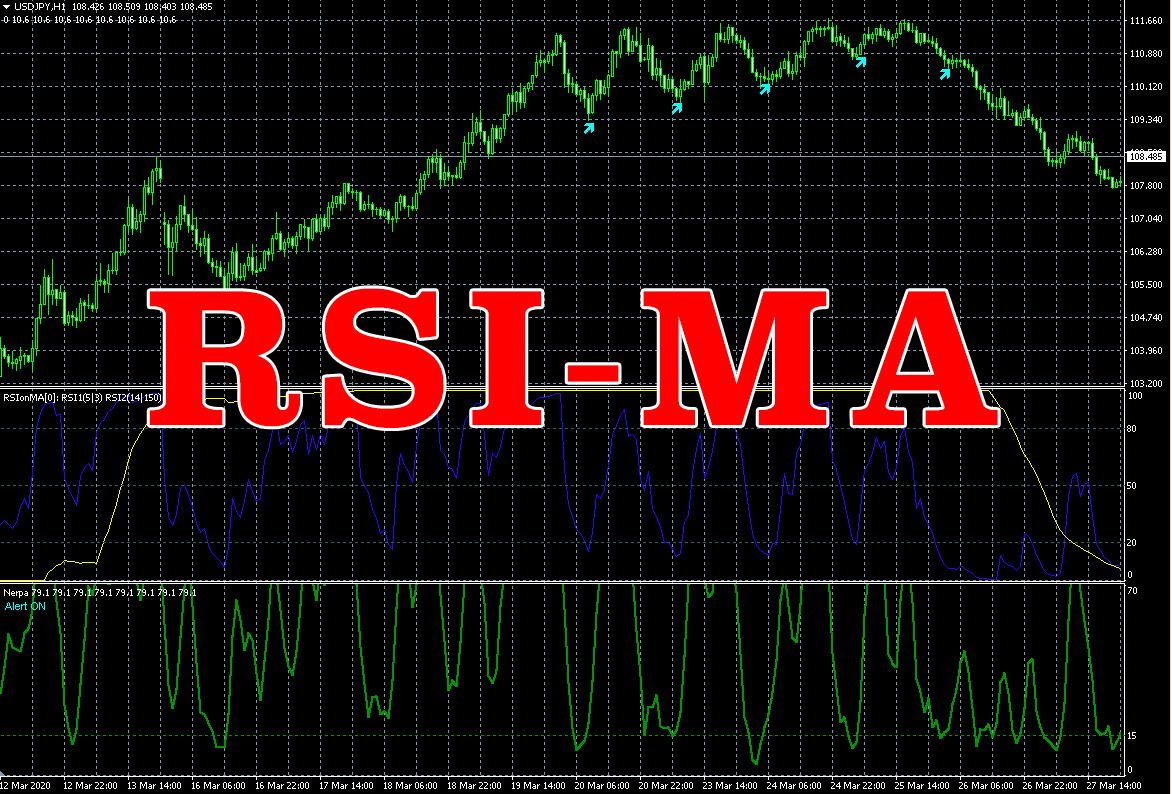Click price scale value 105.500

(1146, 284)
